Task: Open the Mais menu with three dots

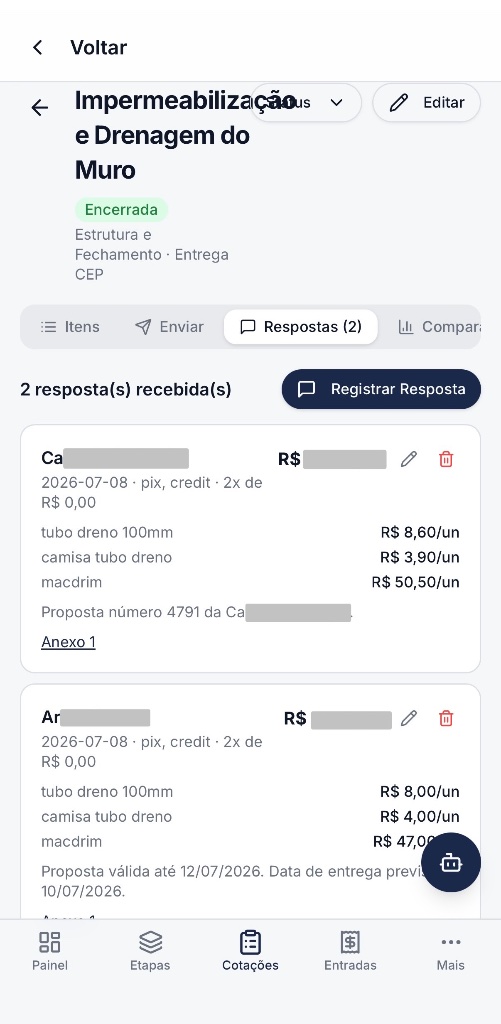Action: click(x=451, y=951)
